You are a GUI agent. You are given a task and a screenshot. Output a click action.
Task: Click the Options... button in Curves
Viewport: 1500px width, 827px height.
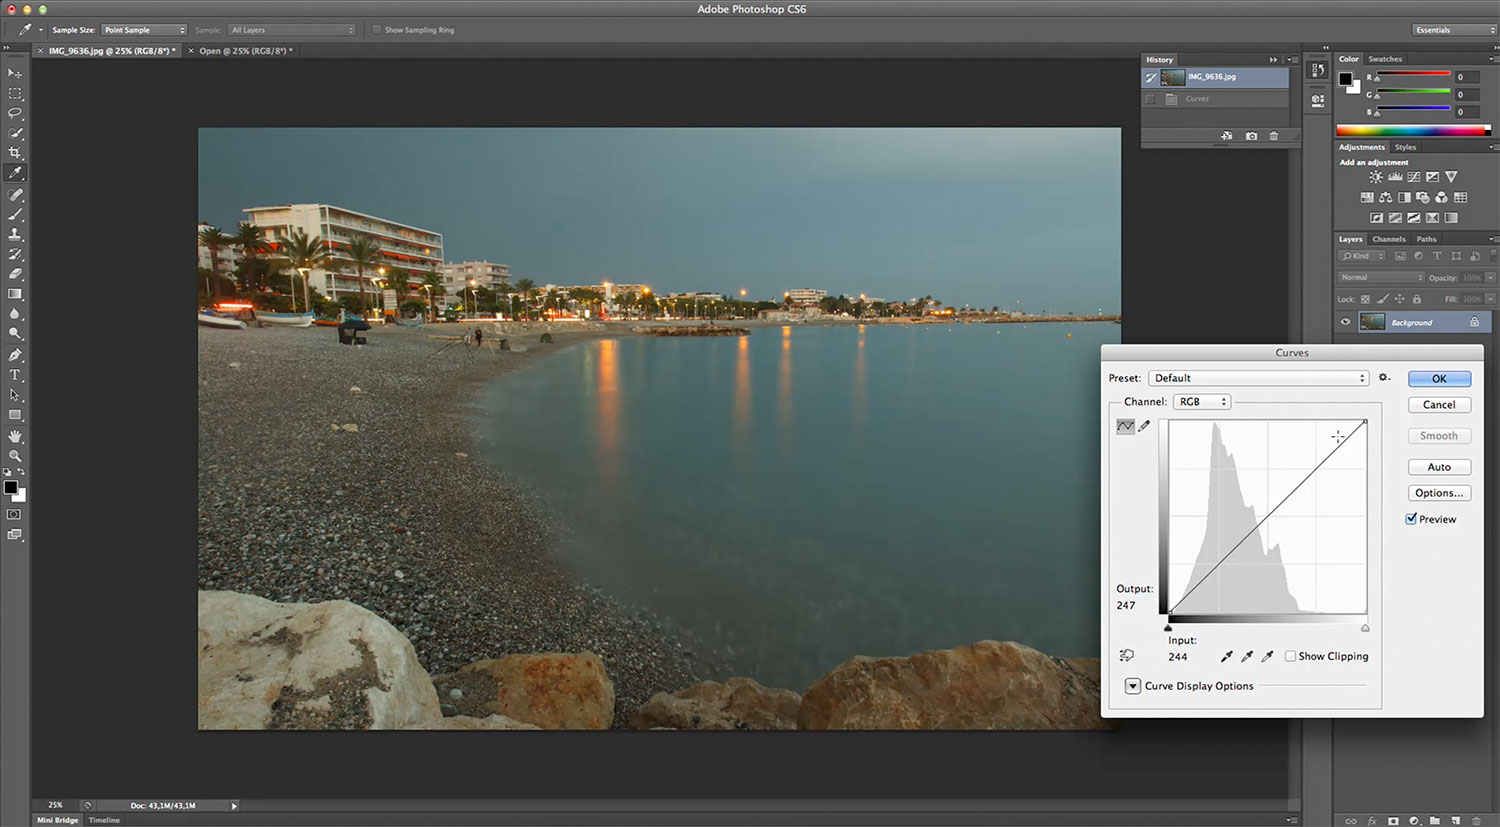1439,493
